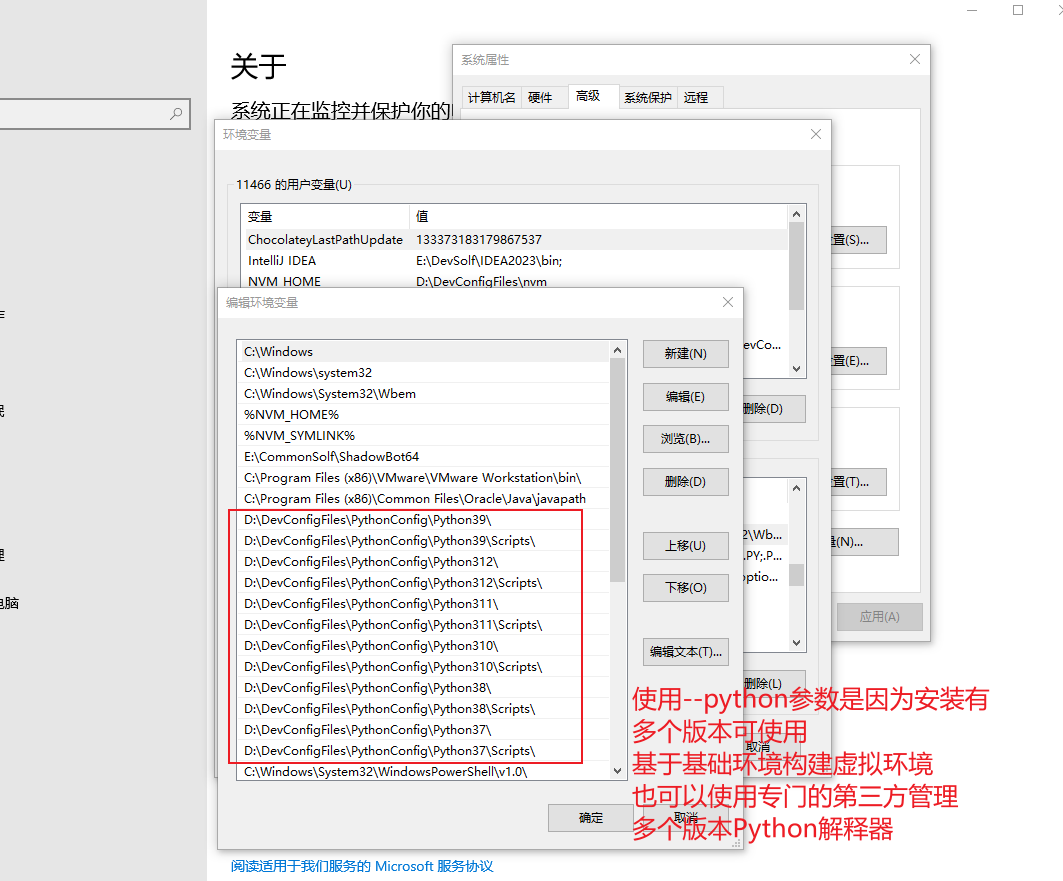Click 编辑(E) button in edit dialog

pos(685,396)
